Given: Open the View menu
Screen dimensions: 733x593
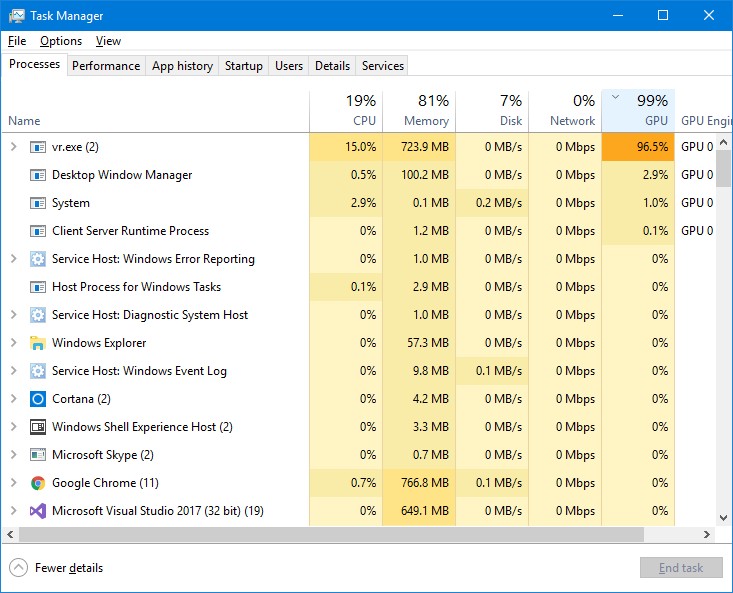Looking at the screenshot, I should pos(108,41).
